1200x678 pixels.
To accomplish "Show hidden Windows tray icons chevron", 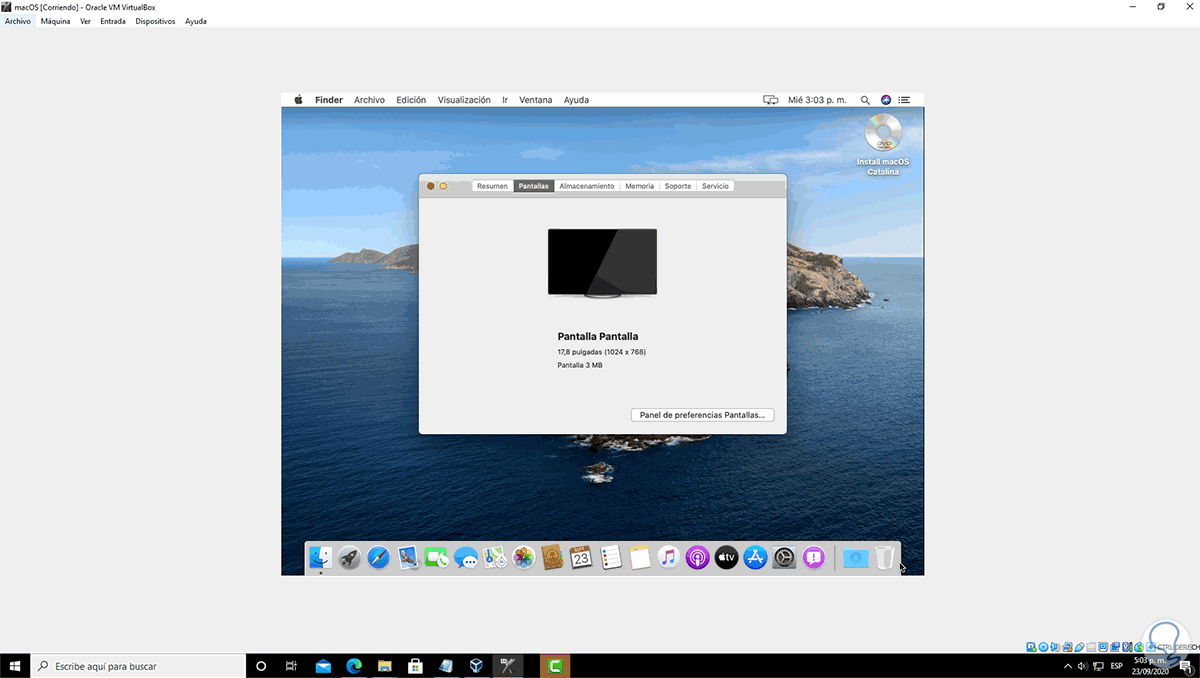I will [1068, 666].
